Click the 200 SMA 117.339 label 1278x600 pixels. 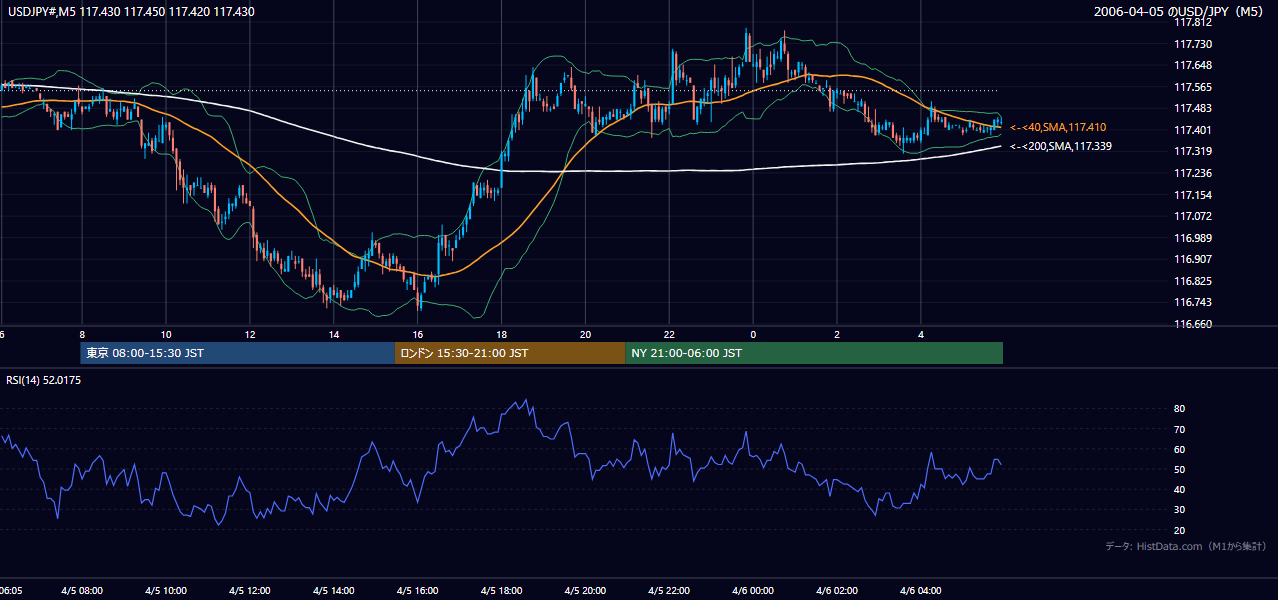pyautogui.click(x=1061, y=146)
